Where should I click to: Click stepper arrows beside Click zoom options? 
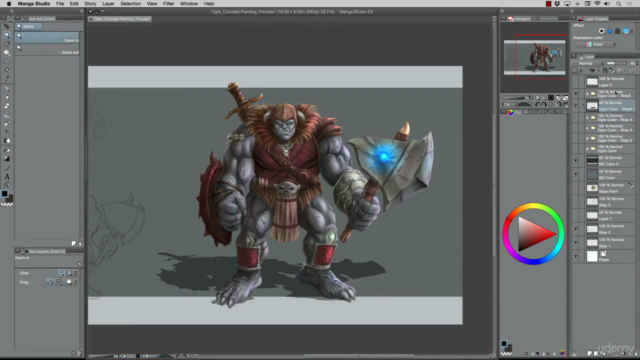pos(76,273)
